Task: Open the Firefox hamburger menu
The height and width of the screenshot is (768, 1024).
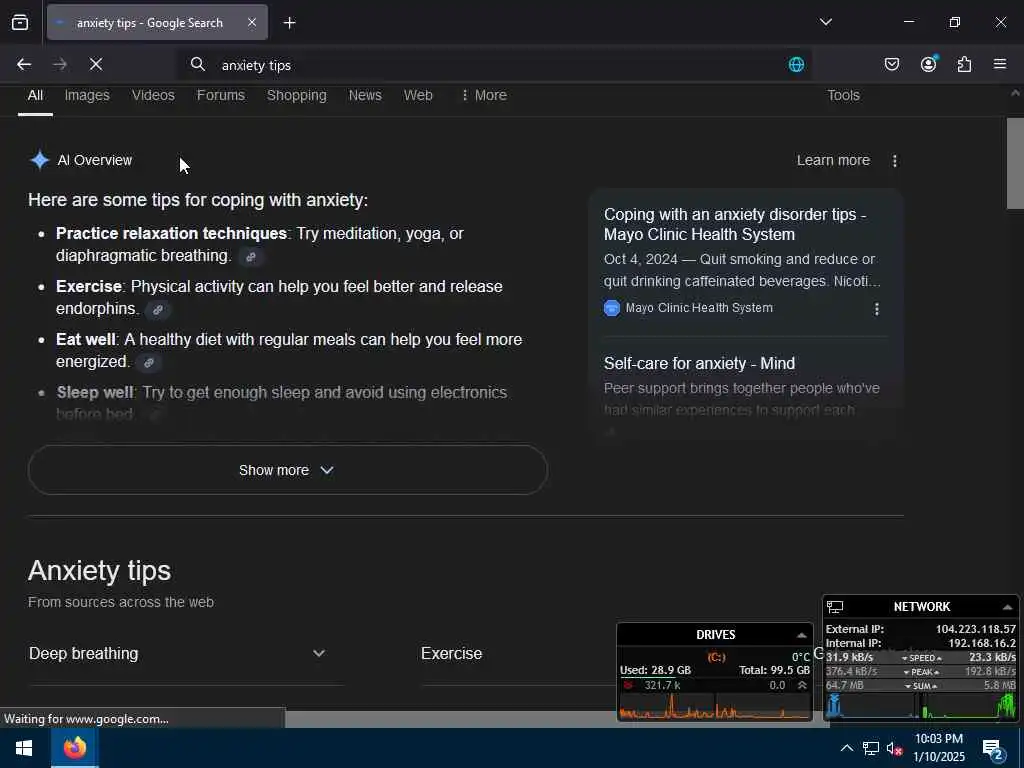Action: 1000,64
